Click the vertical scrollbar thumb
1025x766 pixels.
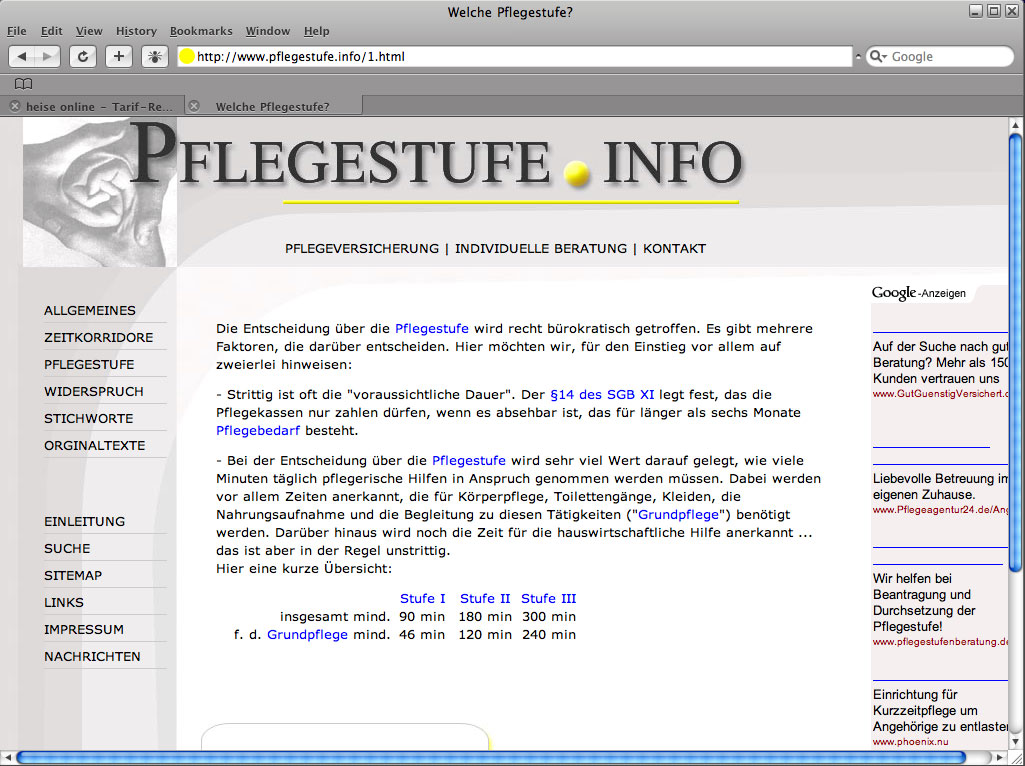pyautogui.click(x=1015, y=352)
